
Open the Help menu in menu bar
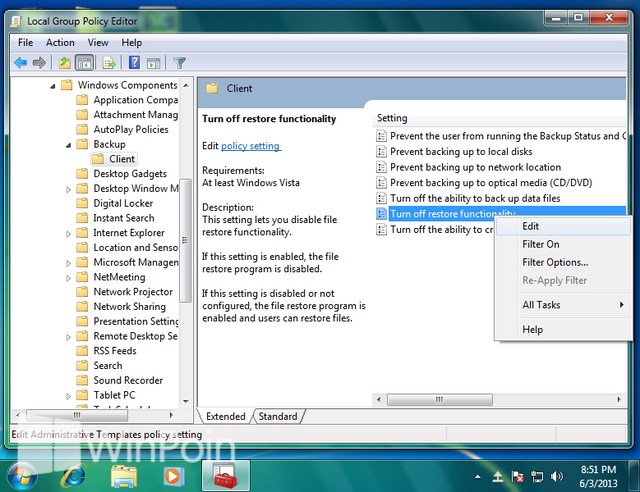tap(131, 42)
